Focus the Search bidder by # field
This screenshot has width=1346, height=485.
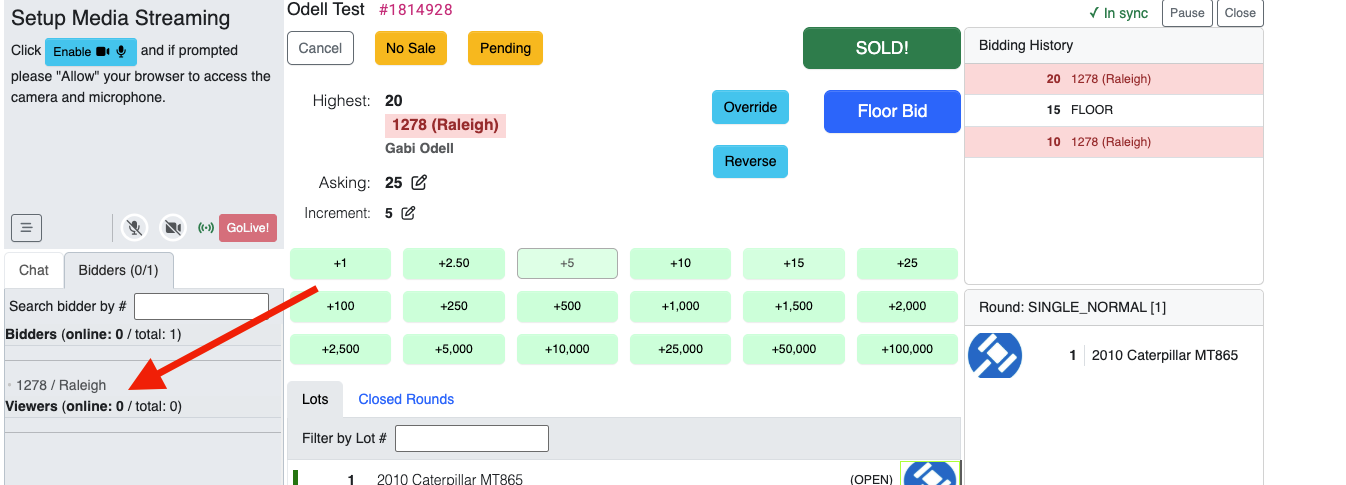tap(201, 306)
